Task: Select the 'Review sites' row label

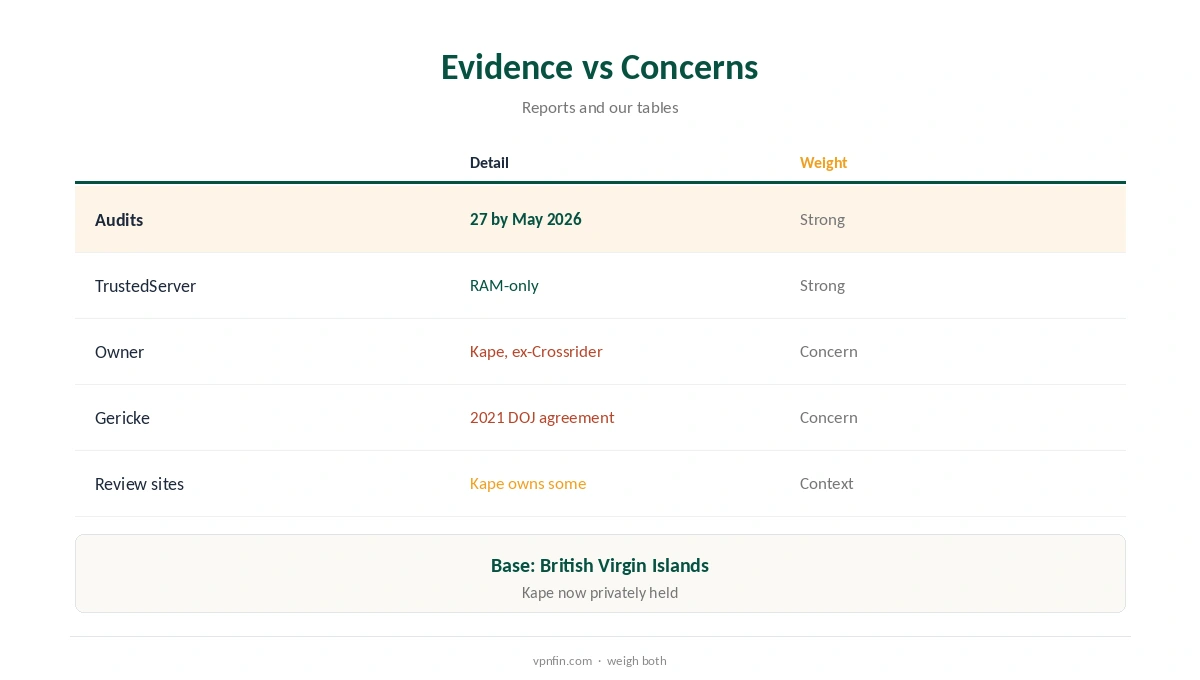Action: (139, 484)
